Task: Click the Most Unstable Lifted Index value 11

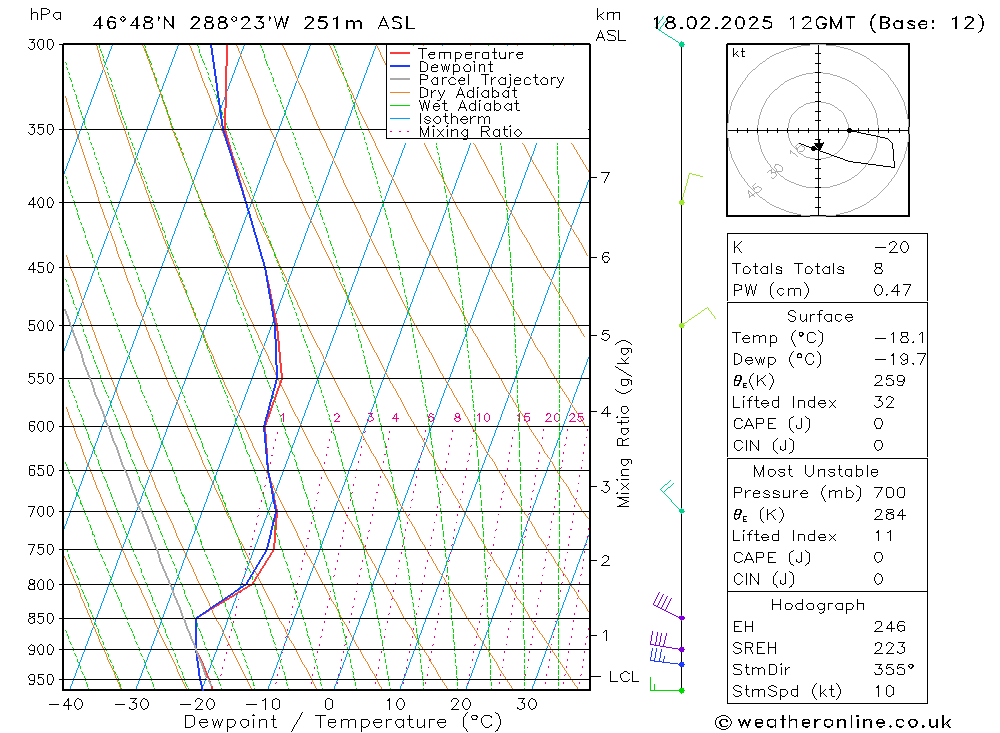Action: [884, 537]
